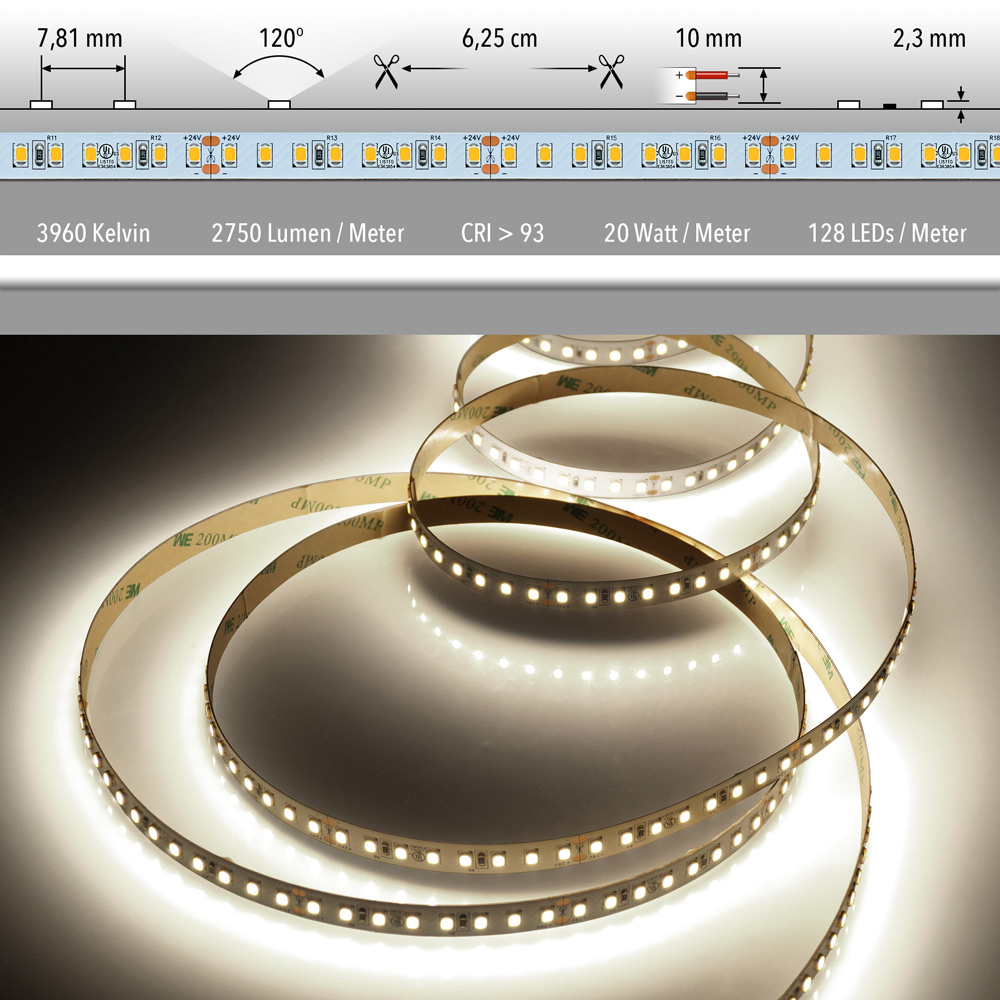This screenshot has height=1000, width=1000.
Task: Click the CRI > 93 label
Action: [x=502, y=233]
